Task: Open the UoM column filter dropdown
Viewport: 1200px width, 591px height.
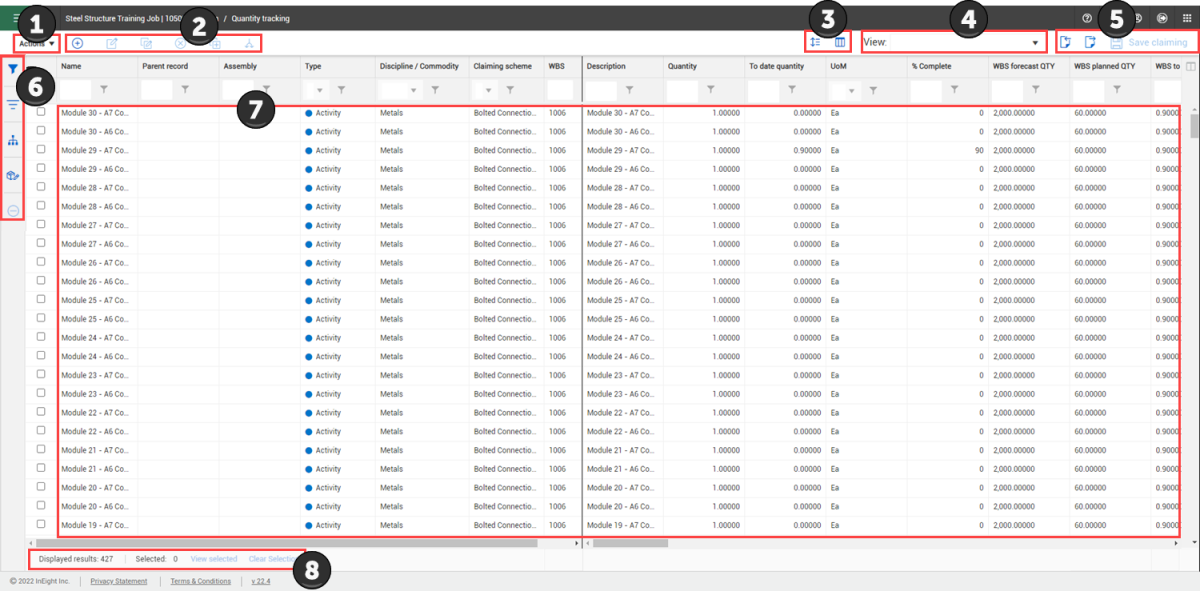Action: pyautogui.click(x=852, y=91)
